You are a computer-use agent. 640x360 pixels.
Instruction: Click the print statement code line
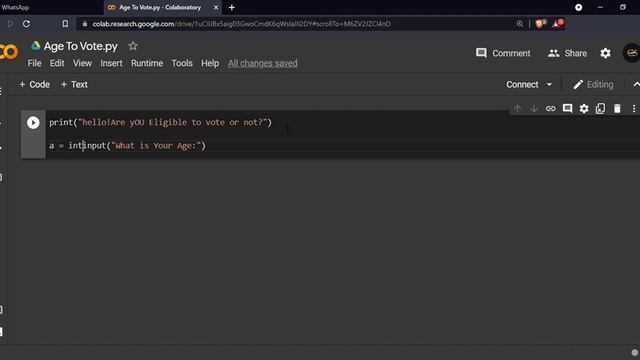(x=160, y=122)
